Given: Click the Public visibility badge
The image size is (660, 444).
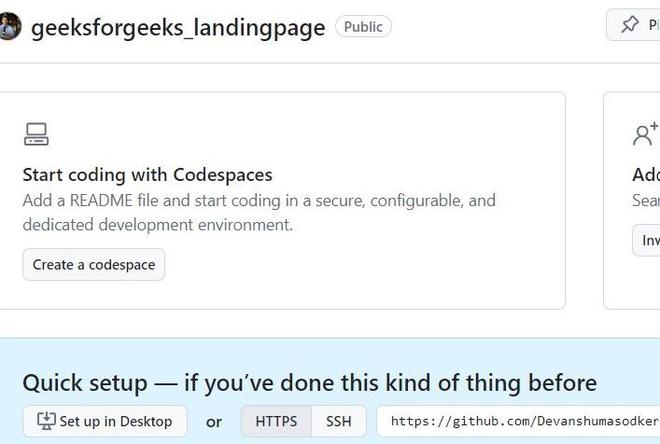Looking at the screenshot, I should click(363, 27).
